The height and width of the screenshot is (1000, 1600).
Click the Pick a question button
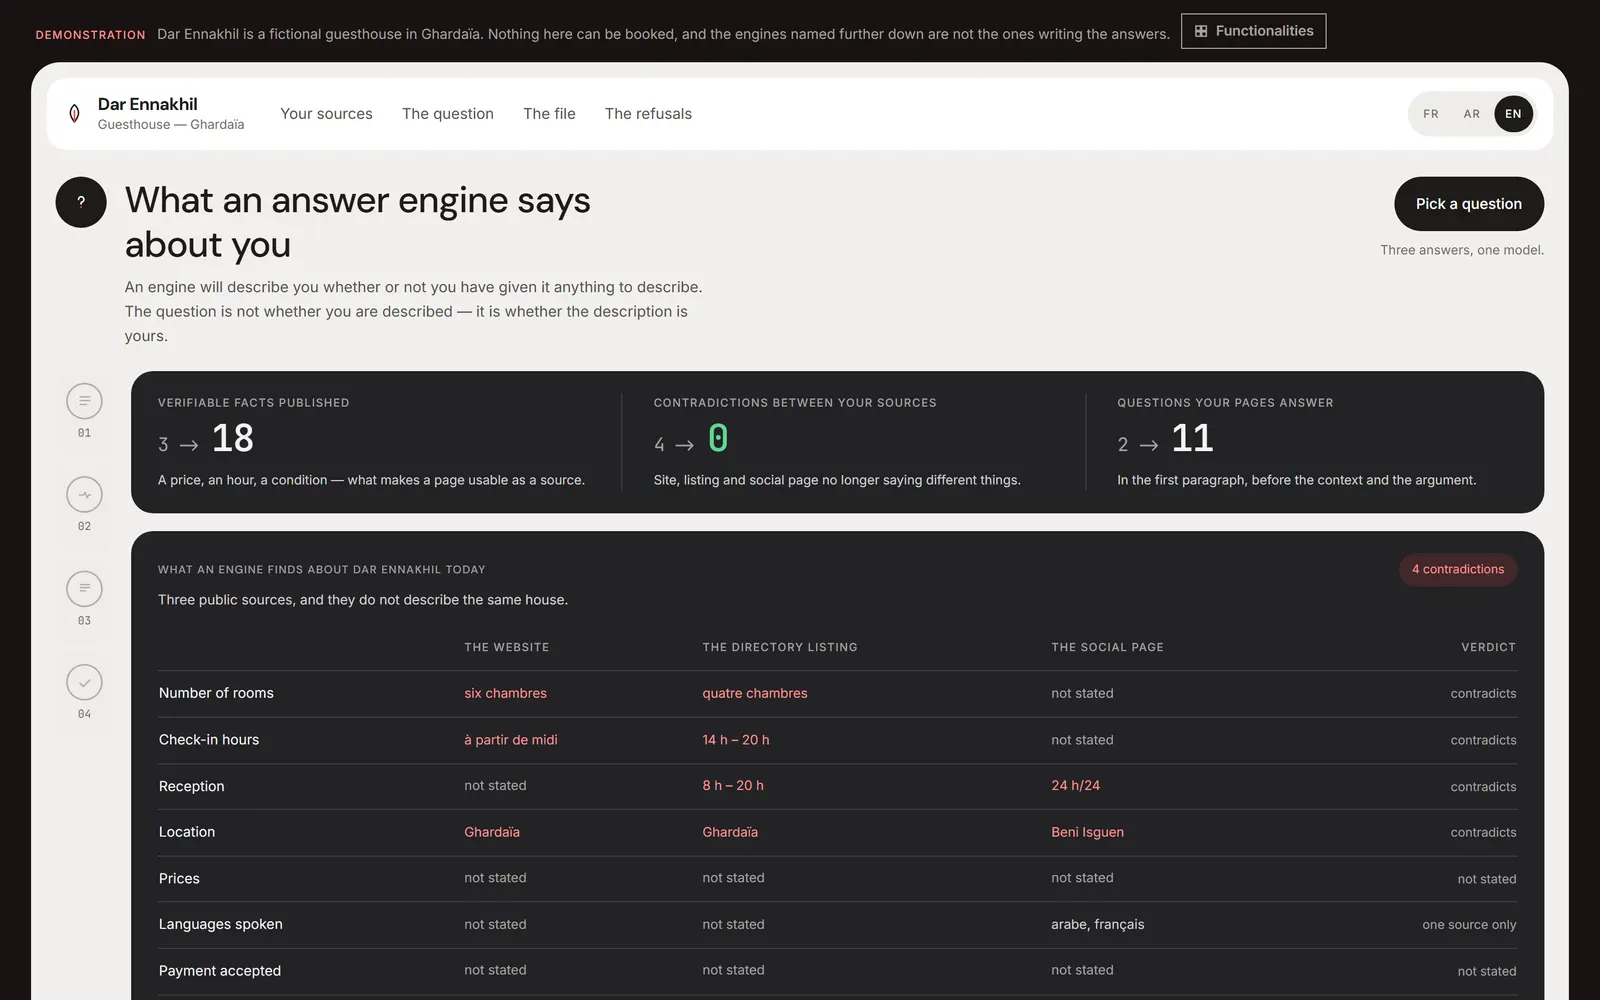(1469, 204)
